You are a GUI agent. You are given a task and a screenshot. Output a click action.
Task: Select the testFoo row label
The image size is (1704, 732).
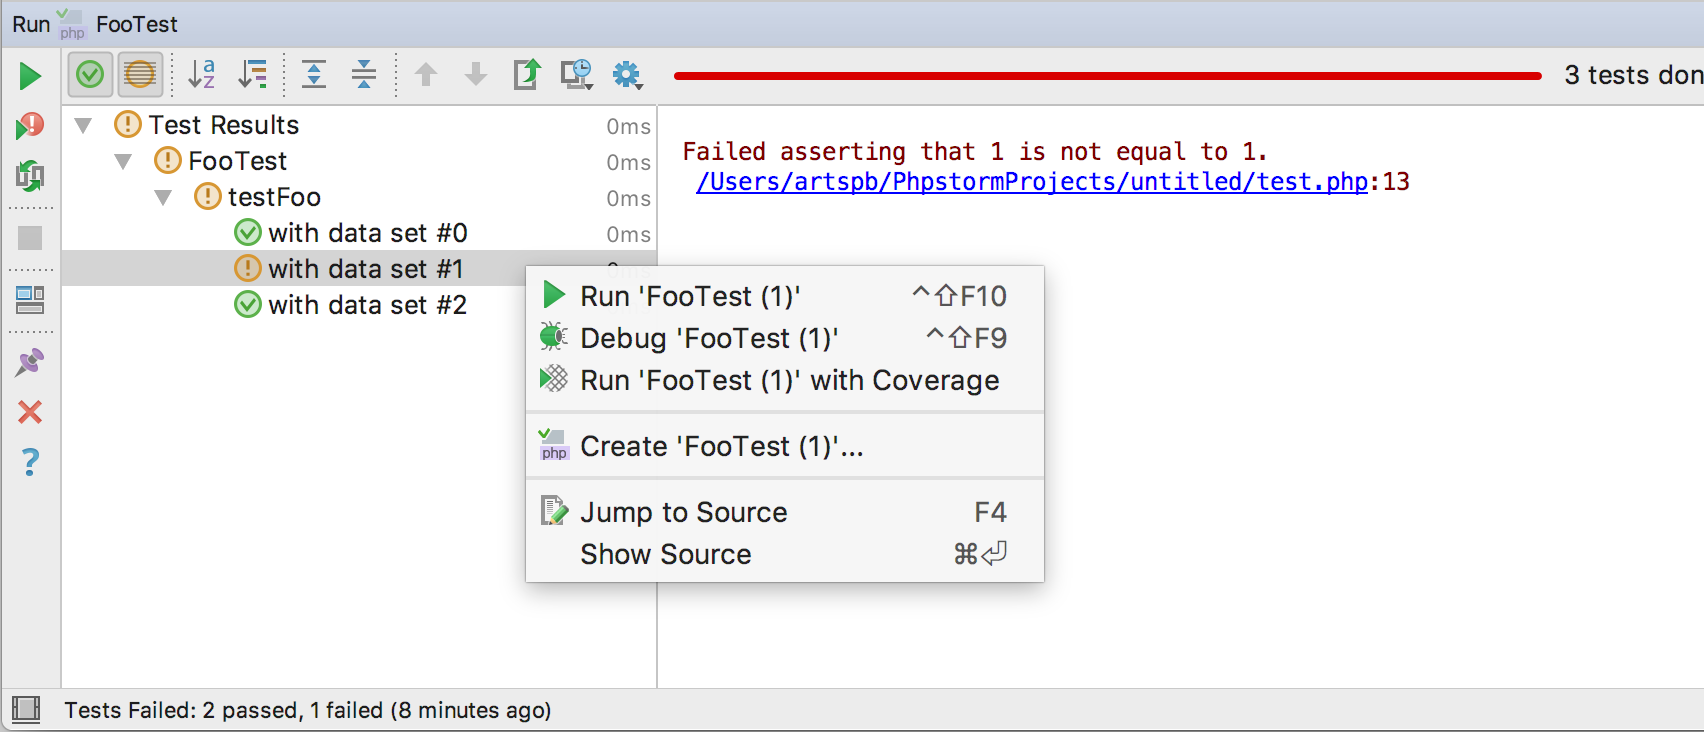pos(274,197)
